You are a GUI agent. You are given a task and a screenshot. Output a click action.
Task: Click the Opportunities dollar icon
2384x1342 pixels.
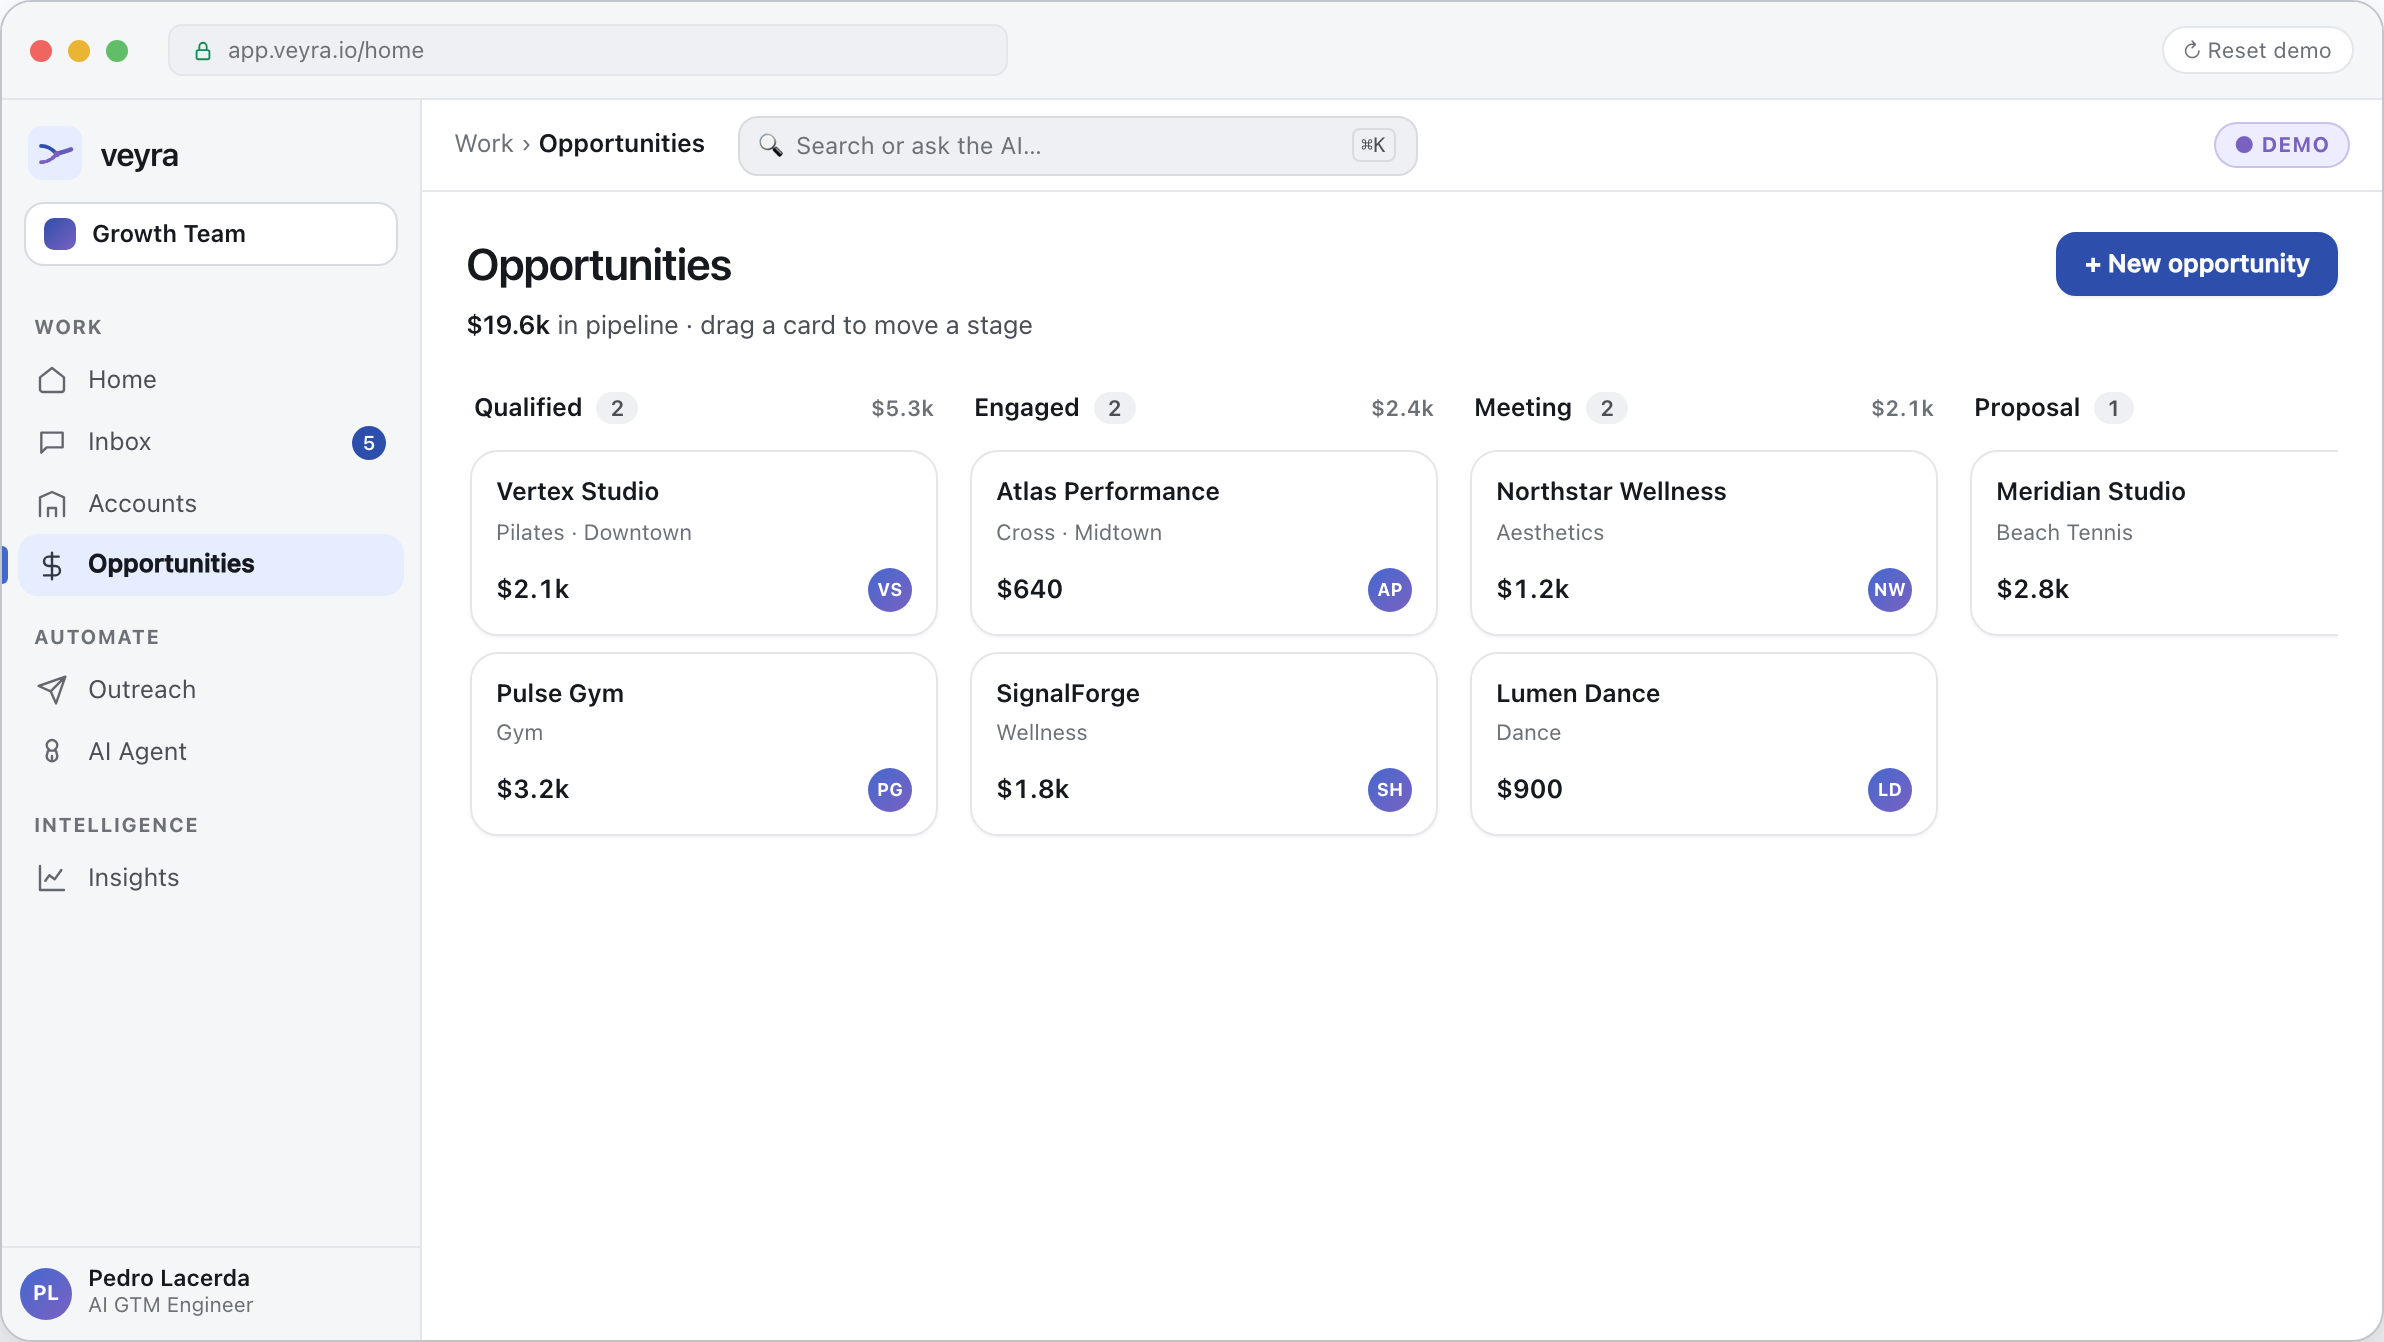52,566
